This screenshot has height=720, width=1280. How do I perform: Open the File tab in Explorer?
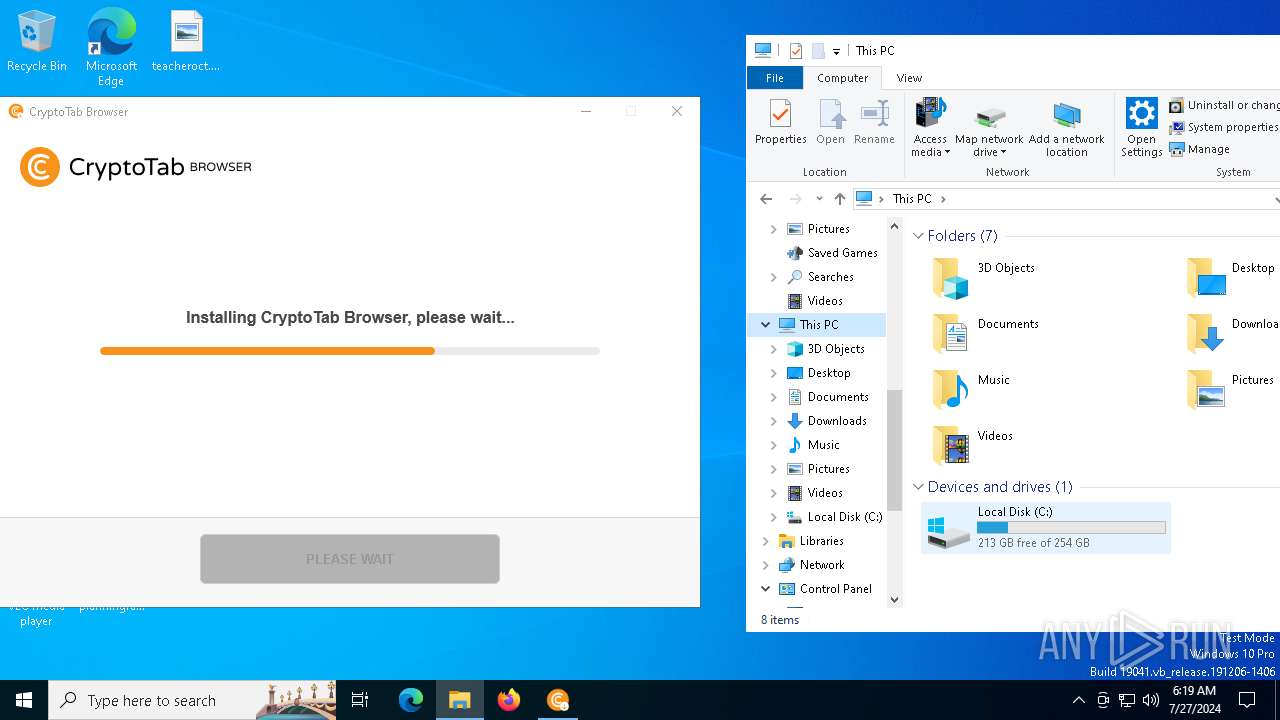pyautogui.click(x=775, y=78)
